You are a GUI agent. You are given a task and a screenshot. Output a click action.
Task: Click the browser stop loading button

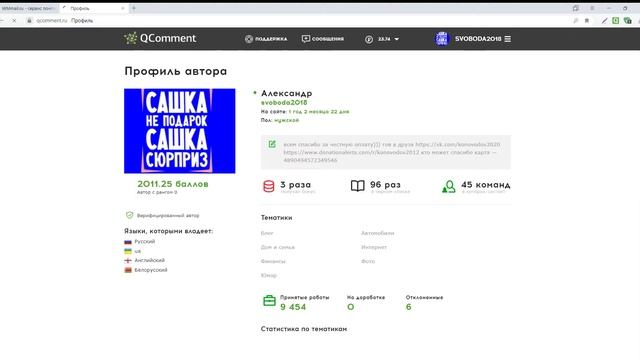[x=14, y=20]
